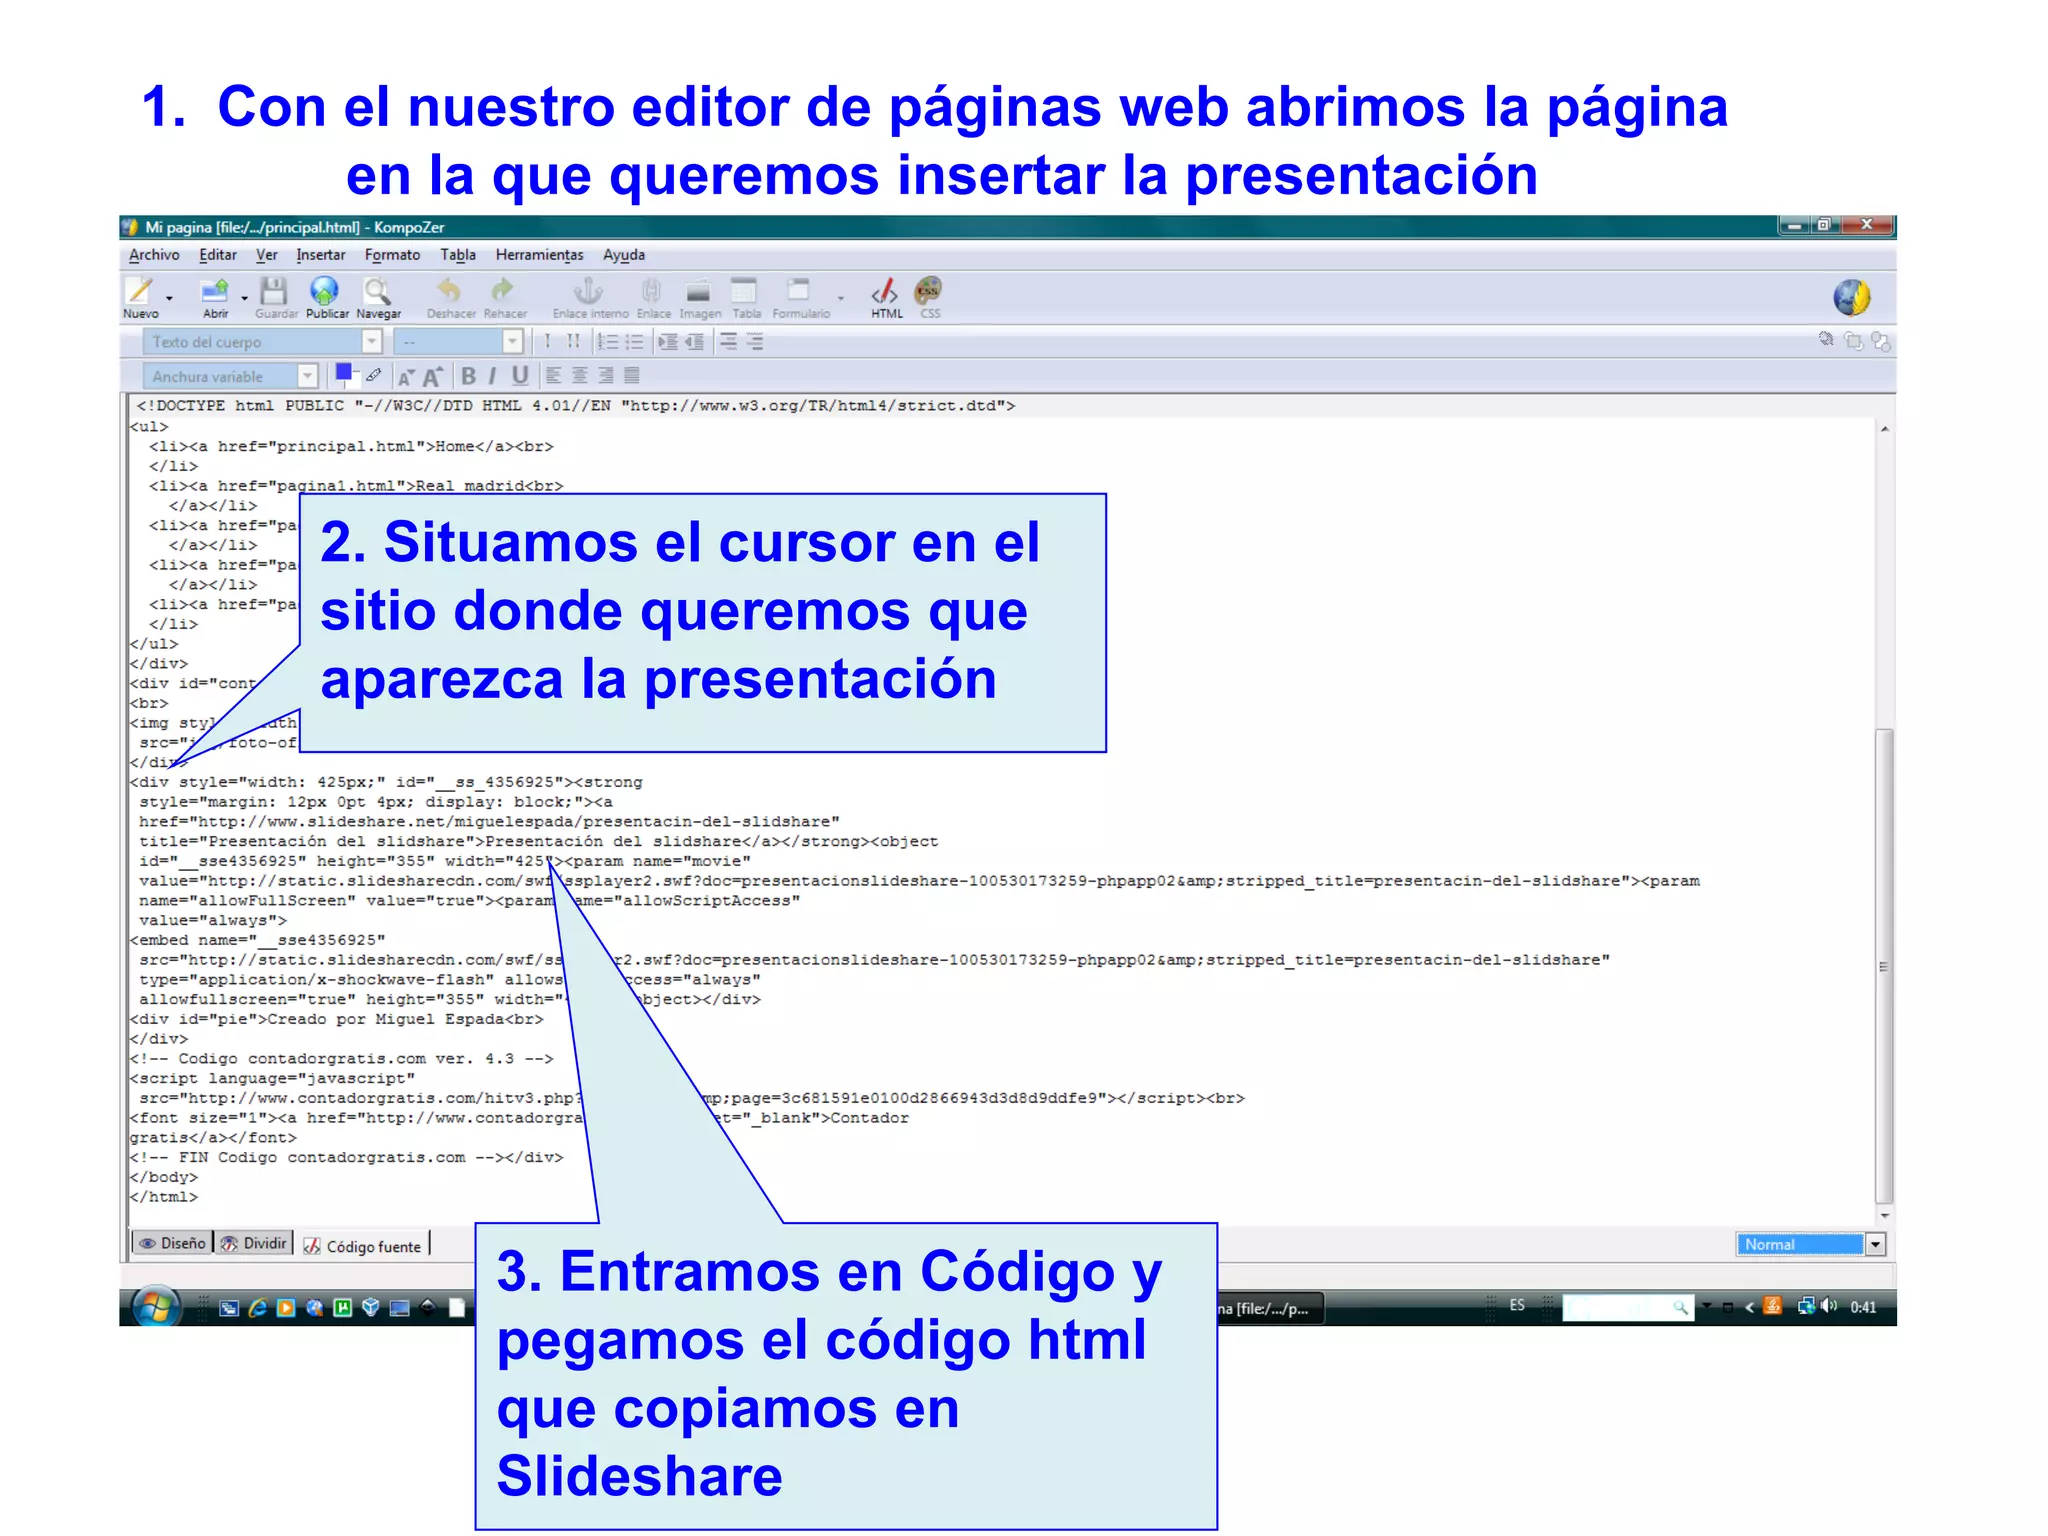This screenshot has width=2048, height=1536.
Task: Open the Abrir file icon
Action: coord(214,291)
